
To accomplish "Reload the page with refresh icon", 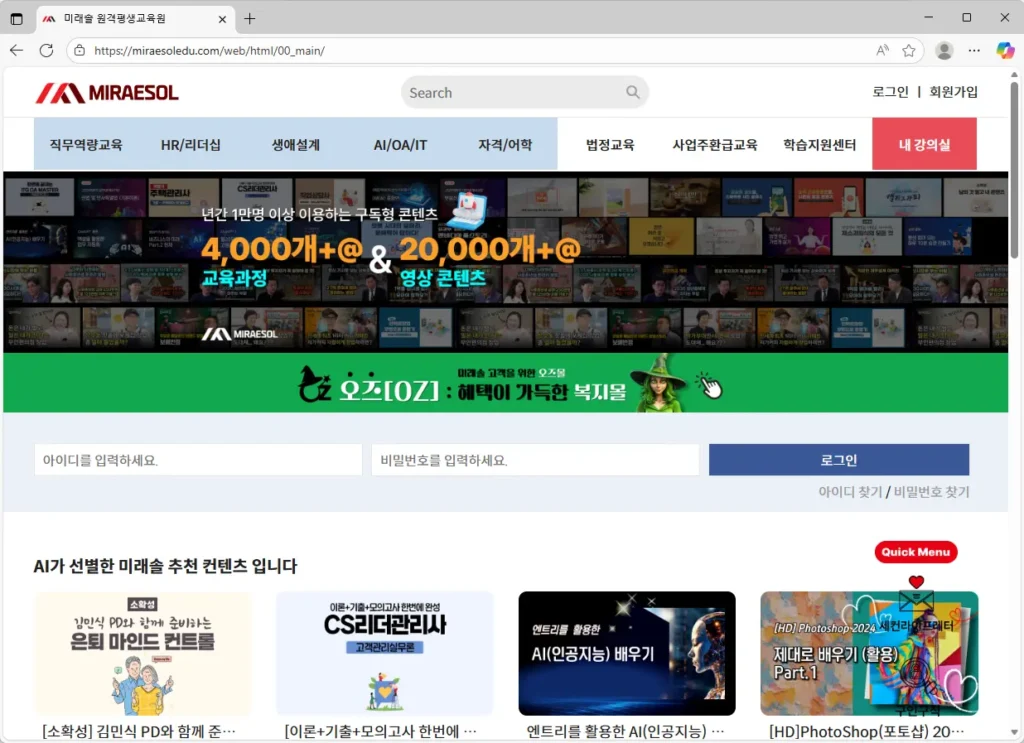I will [x=46, y=50].
